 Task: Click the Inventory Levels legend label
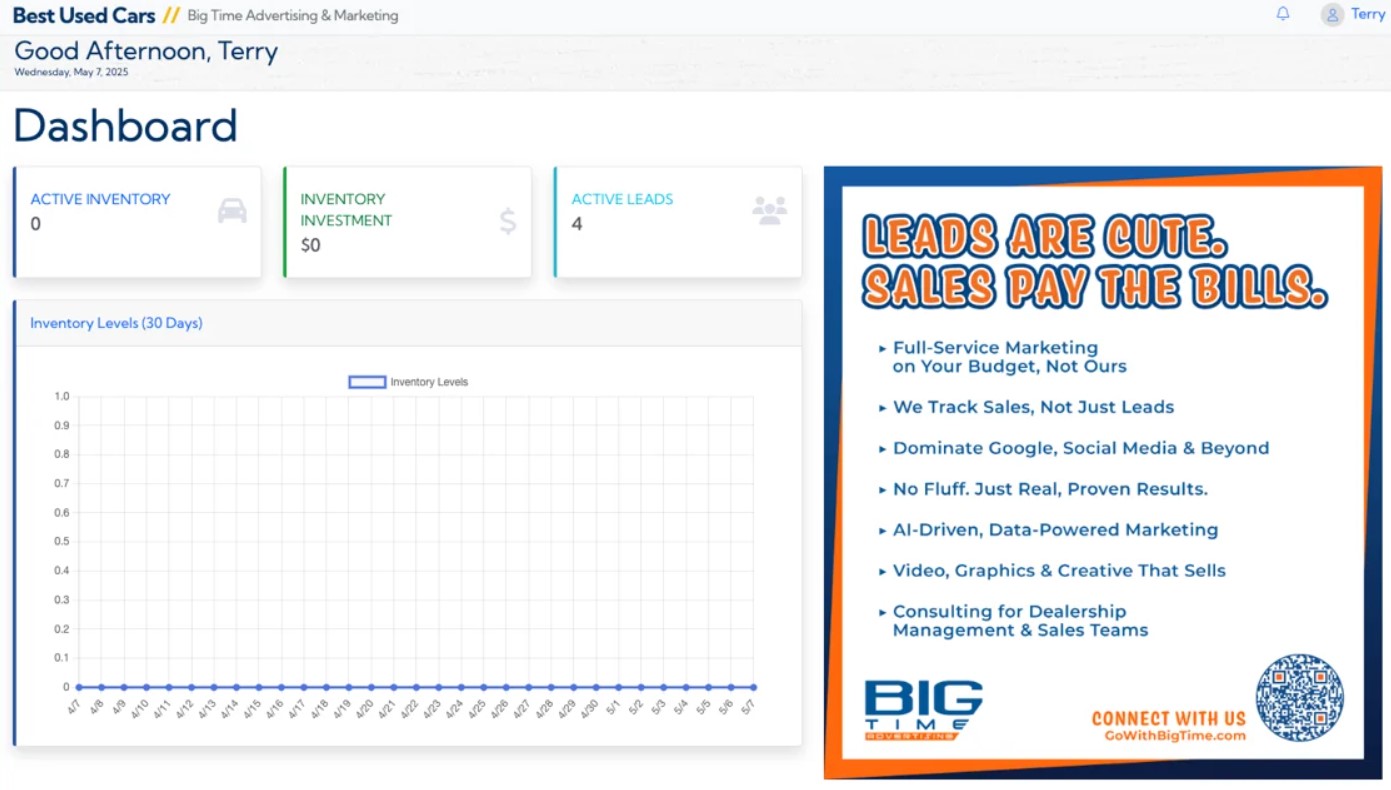(x=429, y=382)
